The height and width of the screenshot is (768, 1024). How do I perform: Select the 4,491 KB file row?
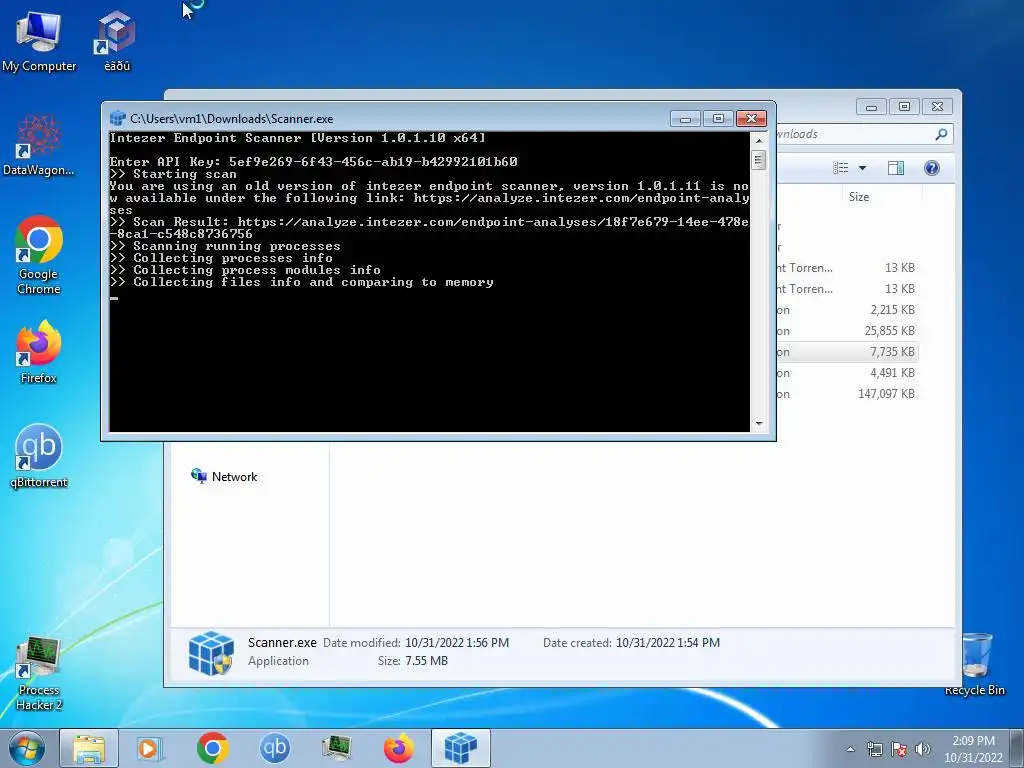846,372
